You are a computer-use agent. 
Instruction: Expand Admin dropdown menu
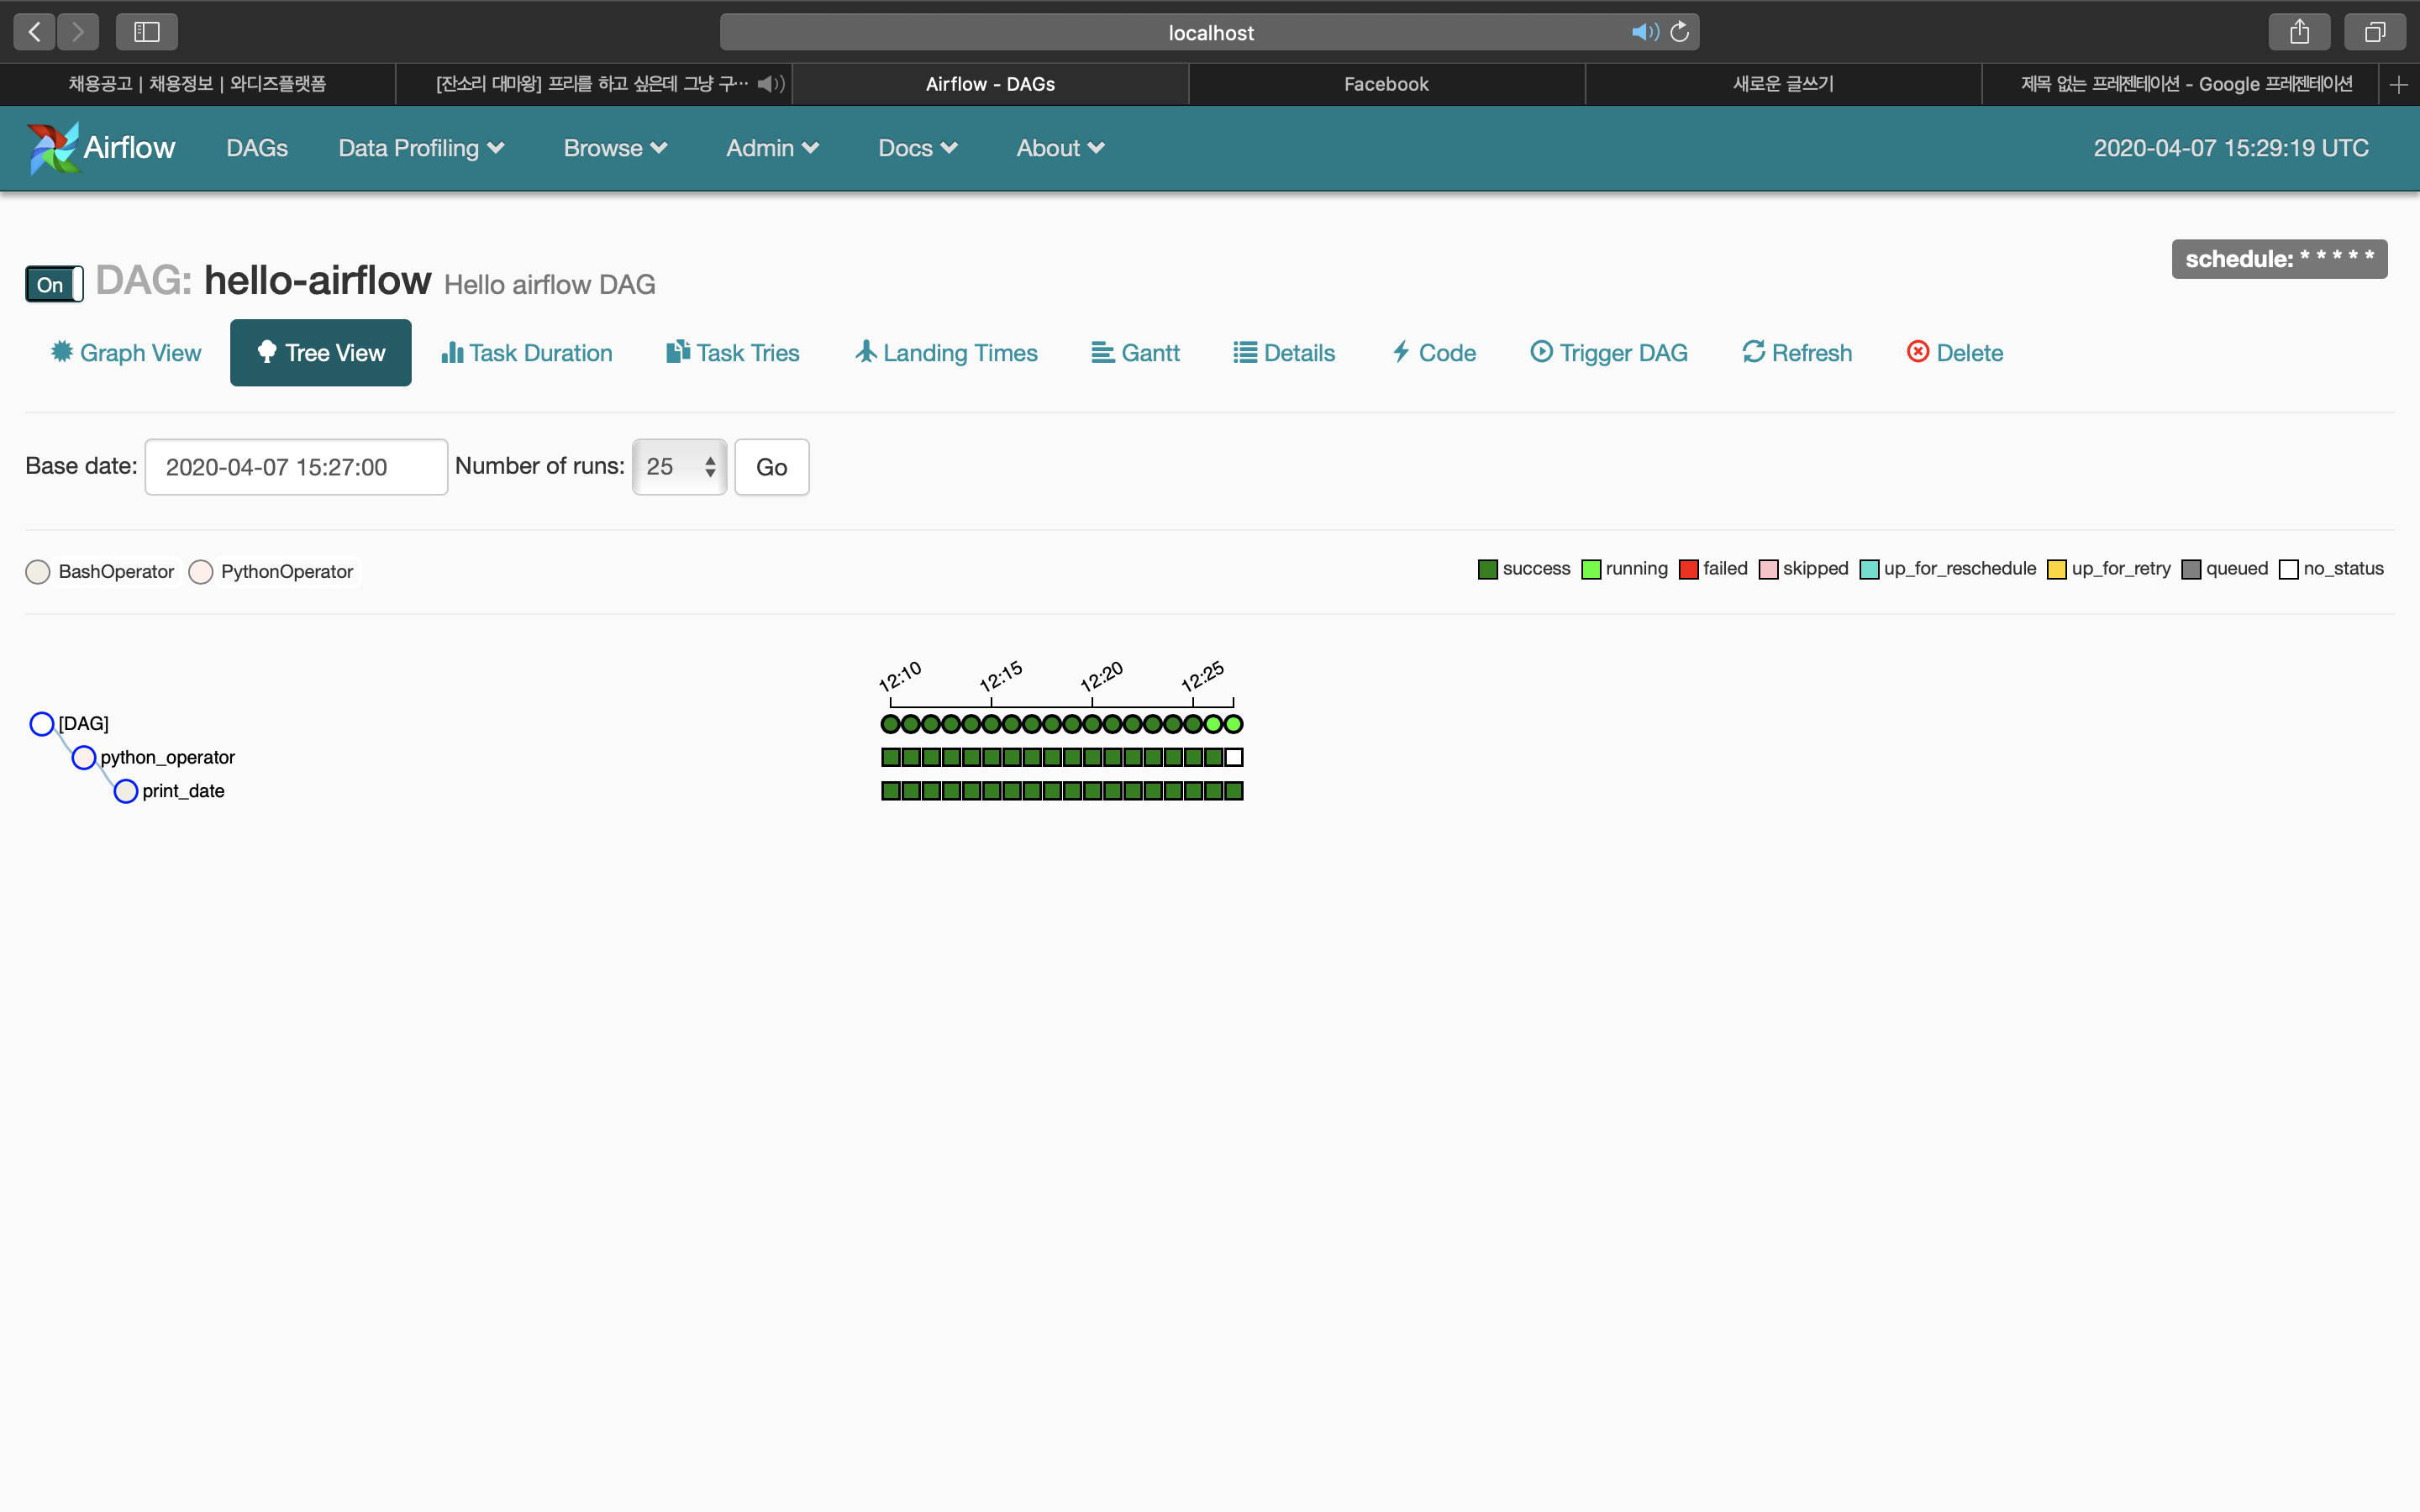[772, 148]
